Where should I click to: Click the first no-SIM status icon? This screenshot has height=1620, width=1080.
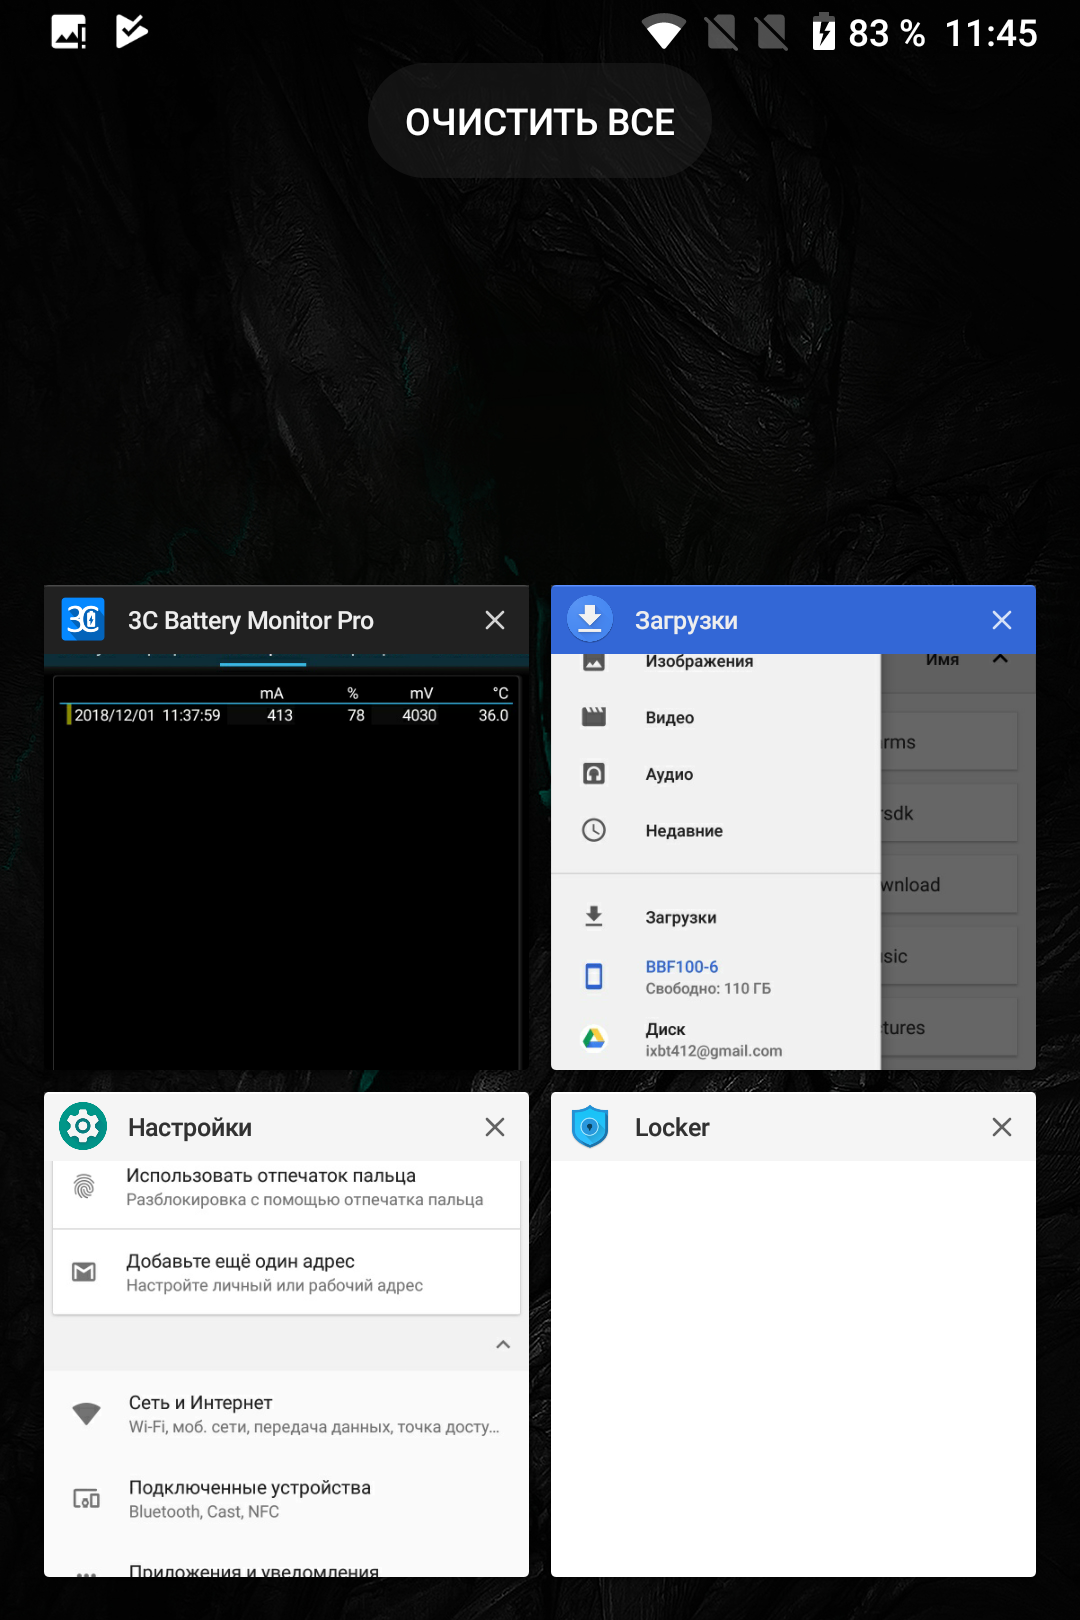pos(721,32)
